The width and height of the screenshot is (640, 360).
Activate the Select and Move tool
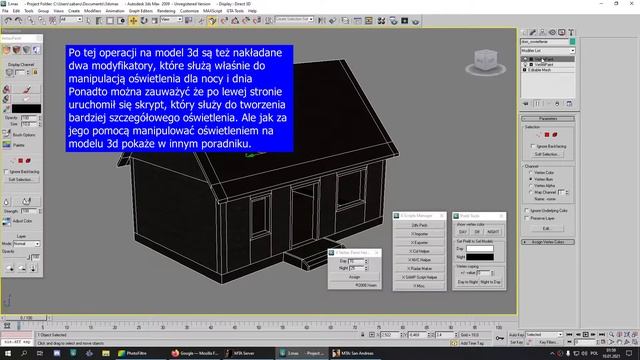click(133, 20)
